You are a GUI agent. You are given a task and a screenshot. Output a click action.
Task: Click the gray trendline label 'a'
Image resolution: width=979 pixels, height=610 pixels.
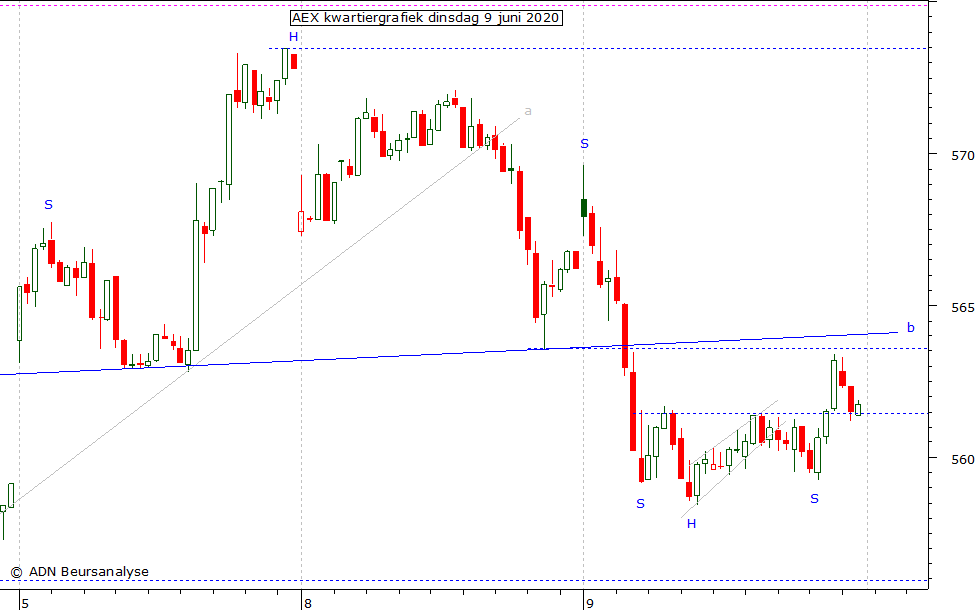pyautogui.click(x=528, y=111)
